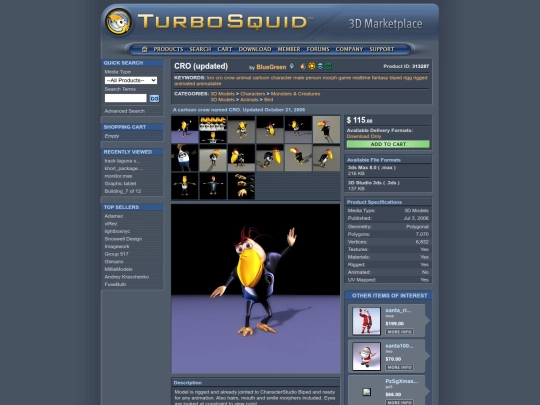Open the Products menu
The image size is (540, 405).
tap(168, 49)
